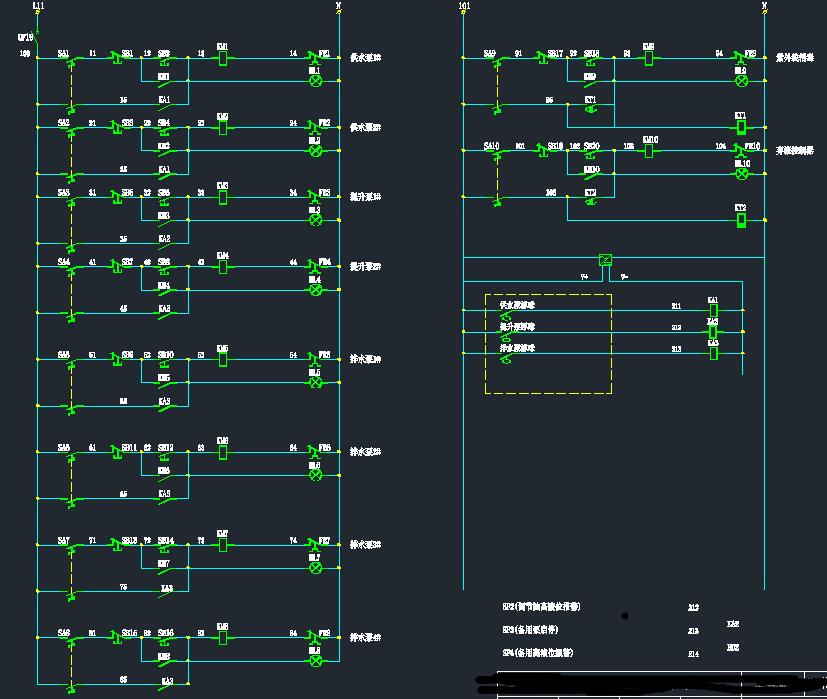Image resolution: width=827 pixels, height=699 pixels.
Task: Select the KM3 contactor coil rectangle
Action: click(x=223, y=197)
